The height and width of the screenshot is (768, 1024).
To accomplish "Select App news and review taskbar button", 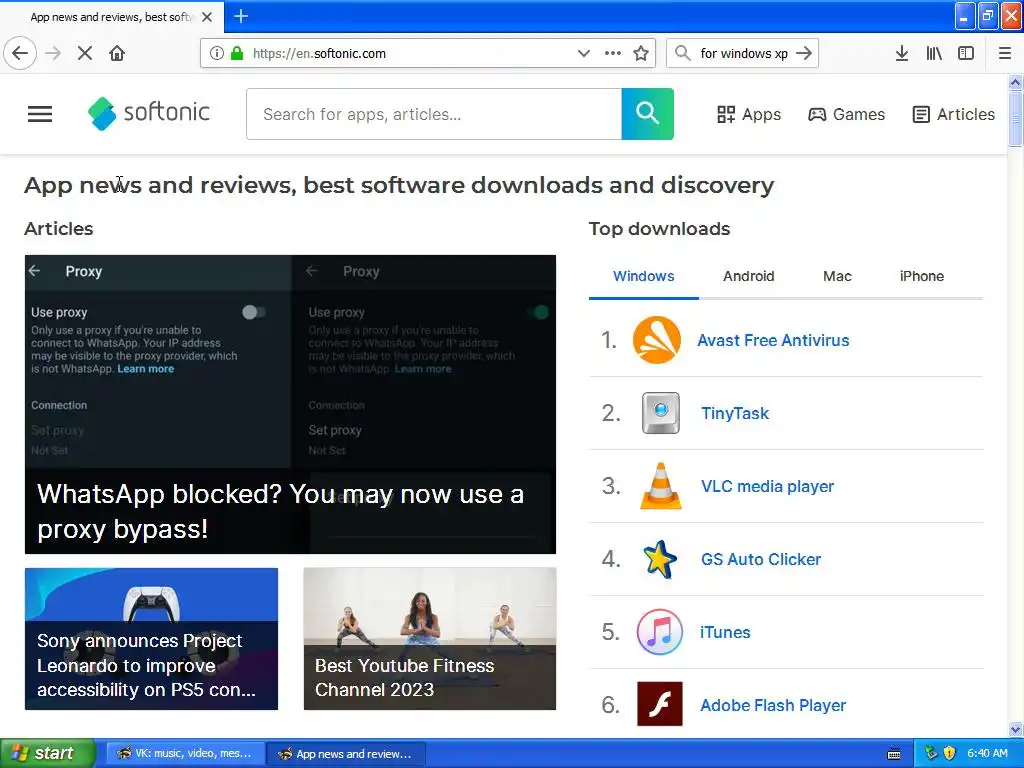I will coord(346,754).
